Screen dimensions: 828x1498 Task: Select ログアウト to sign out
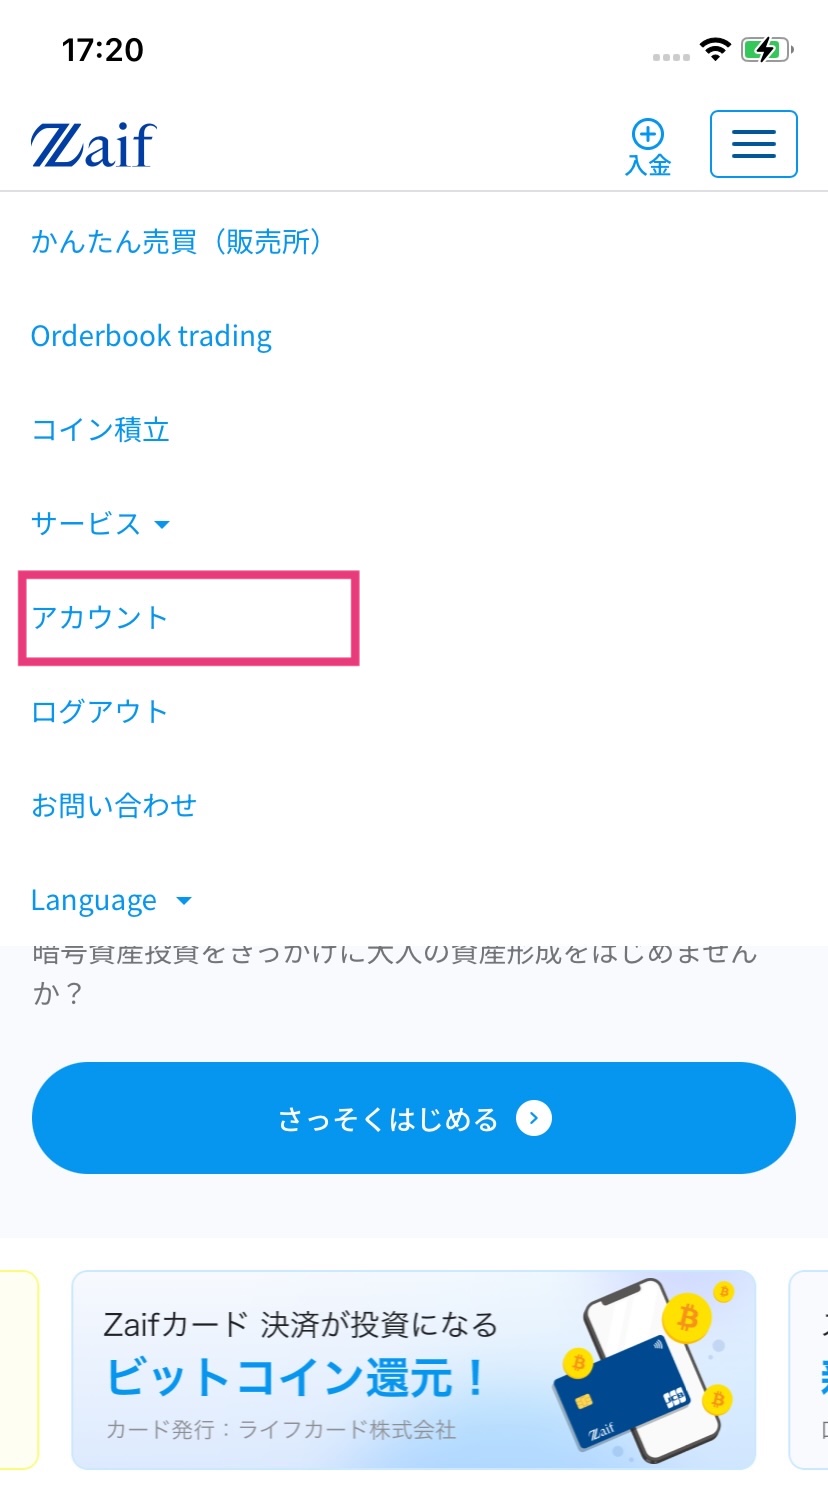(x=100, y=712)
